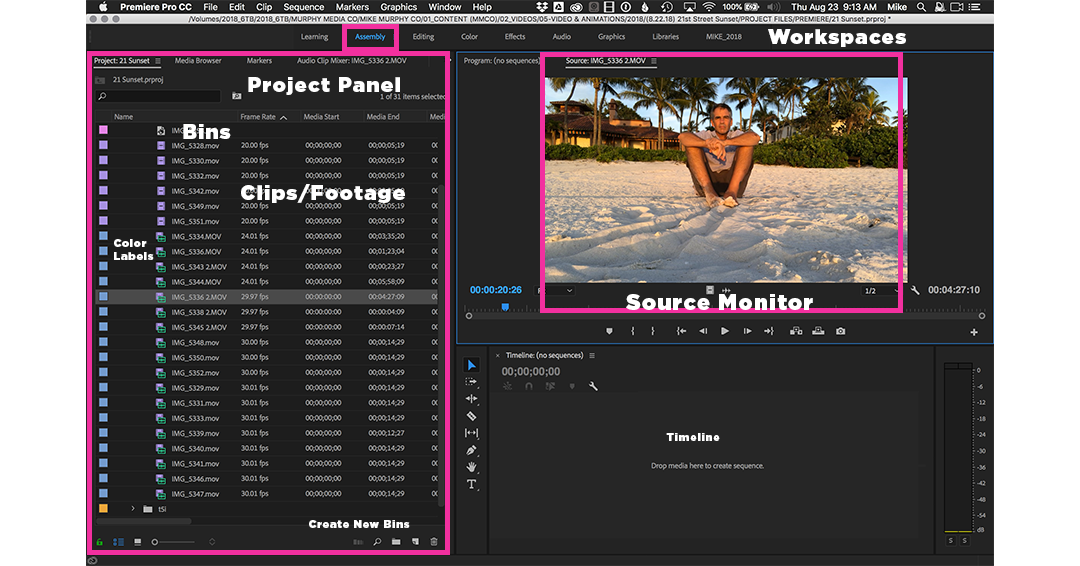Click the Clear trash icon in Project panel
Screen dimensions: 1080x566
pos(434,542)
